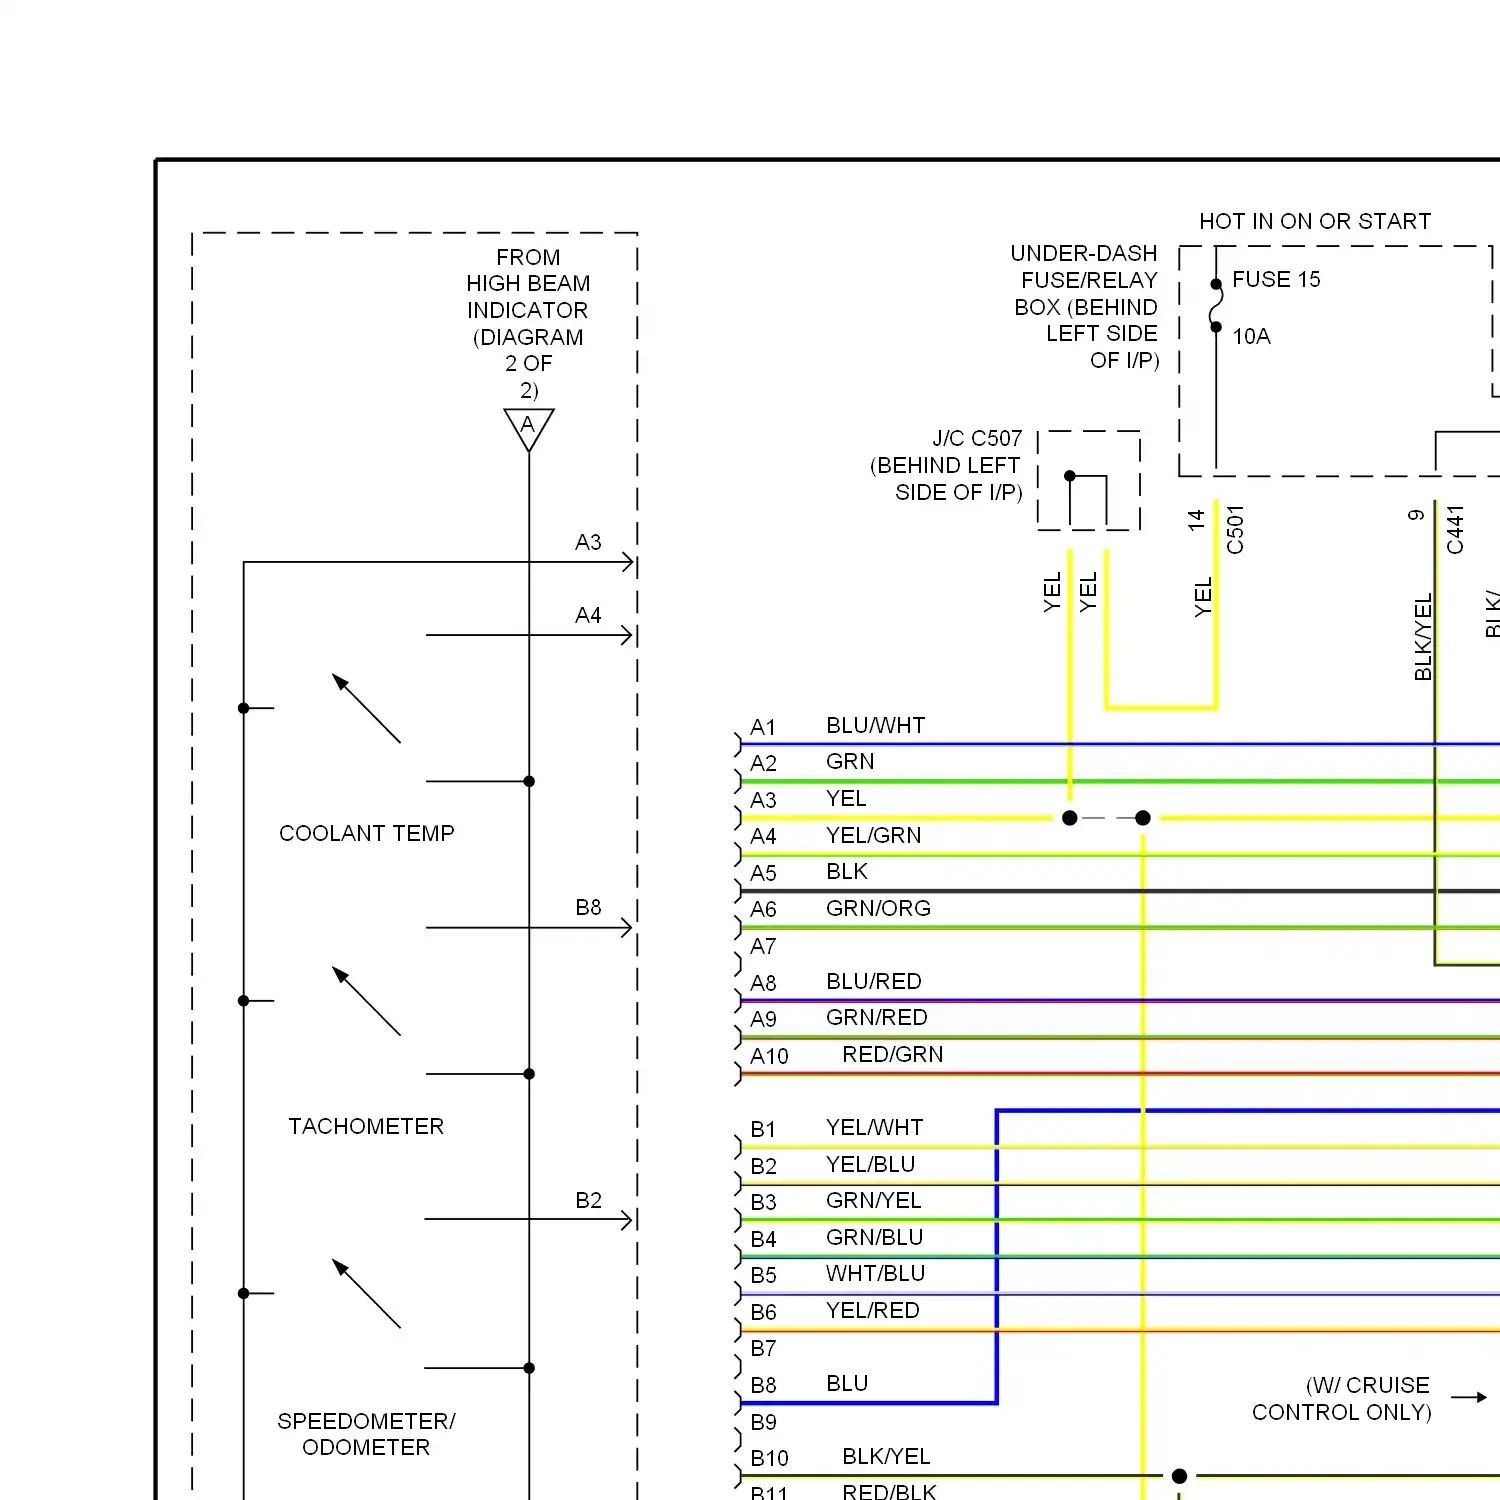Click the B2 terminal label in gauge box
1500x1500 pixels.
pos(588,1201)
